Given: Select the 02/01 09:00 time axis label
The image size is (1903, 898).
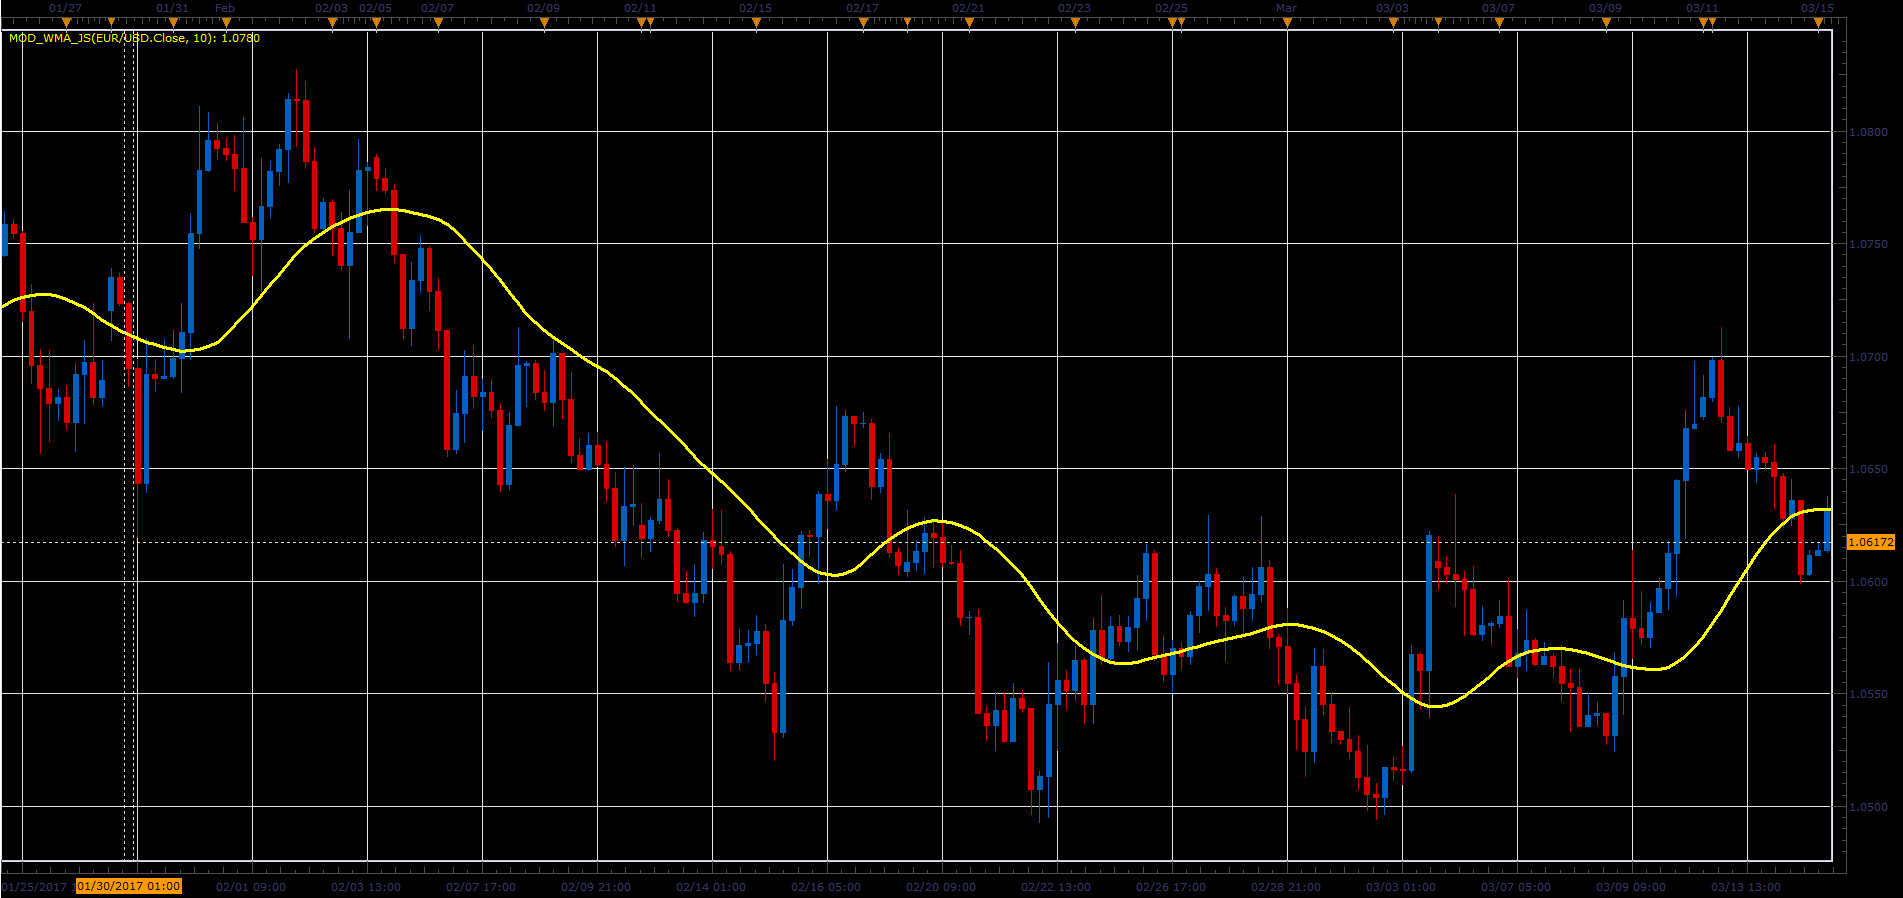Looking at the screenshot, I should coord(251,887).
